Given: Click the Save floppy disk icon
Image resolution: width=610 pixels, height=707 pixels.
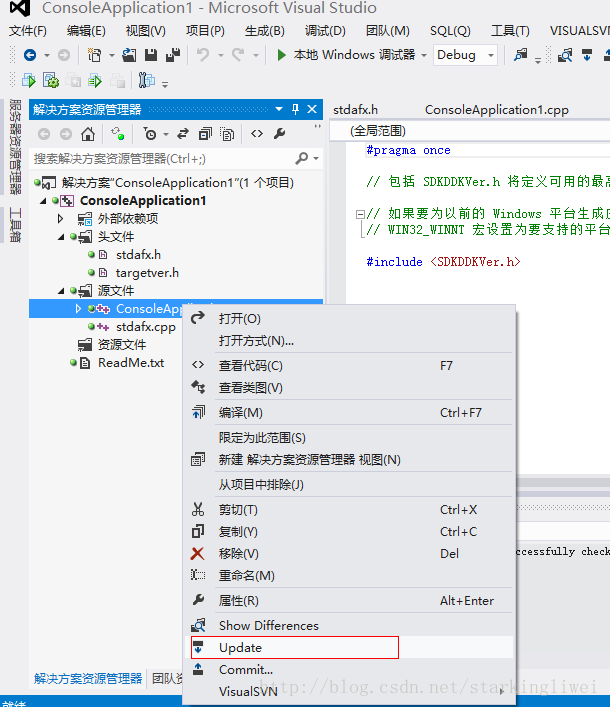Looking at the screenshot, I should tap(151, 55).
